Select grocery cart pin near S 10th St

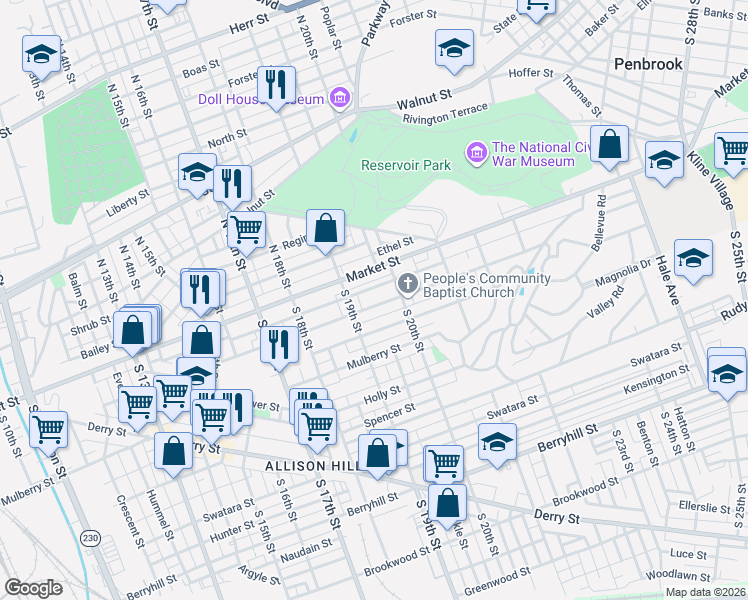[48, 434]
